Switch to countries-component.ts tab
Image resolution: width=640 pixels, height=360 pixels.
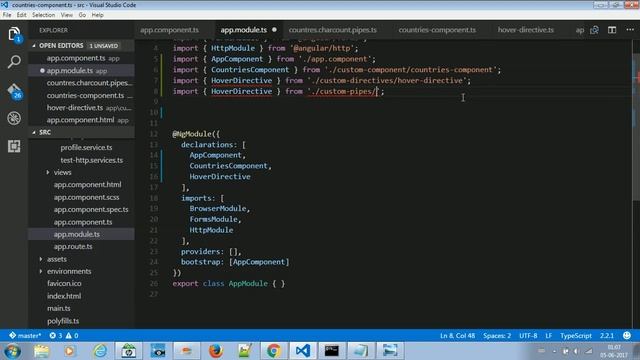(437, 30)
